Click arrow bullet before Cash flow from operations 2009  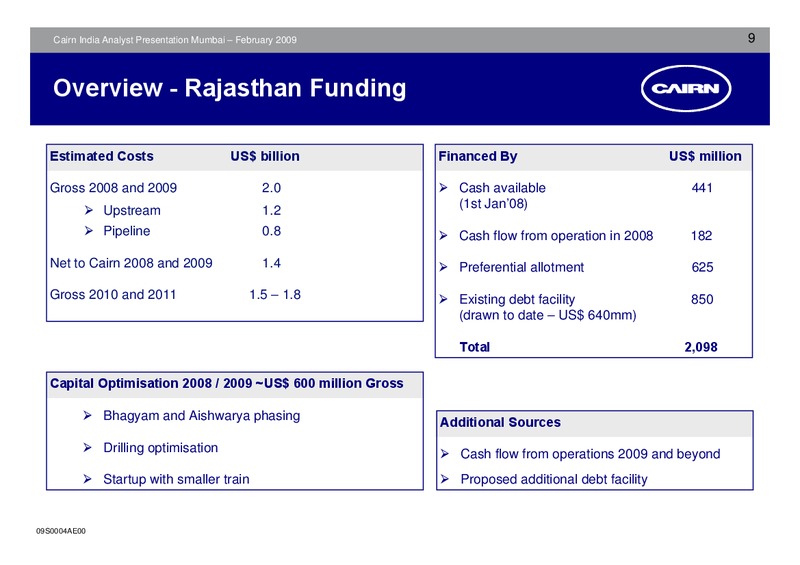tap(445, 454)
